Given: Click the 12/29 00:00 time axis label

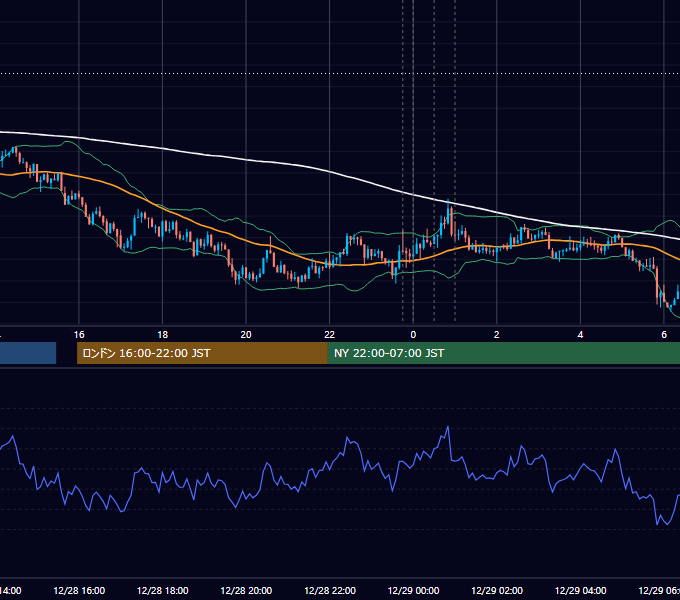Looking at the screenshot, I should pyautogui.click(x=413, y=590).
